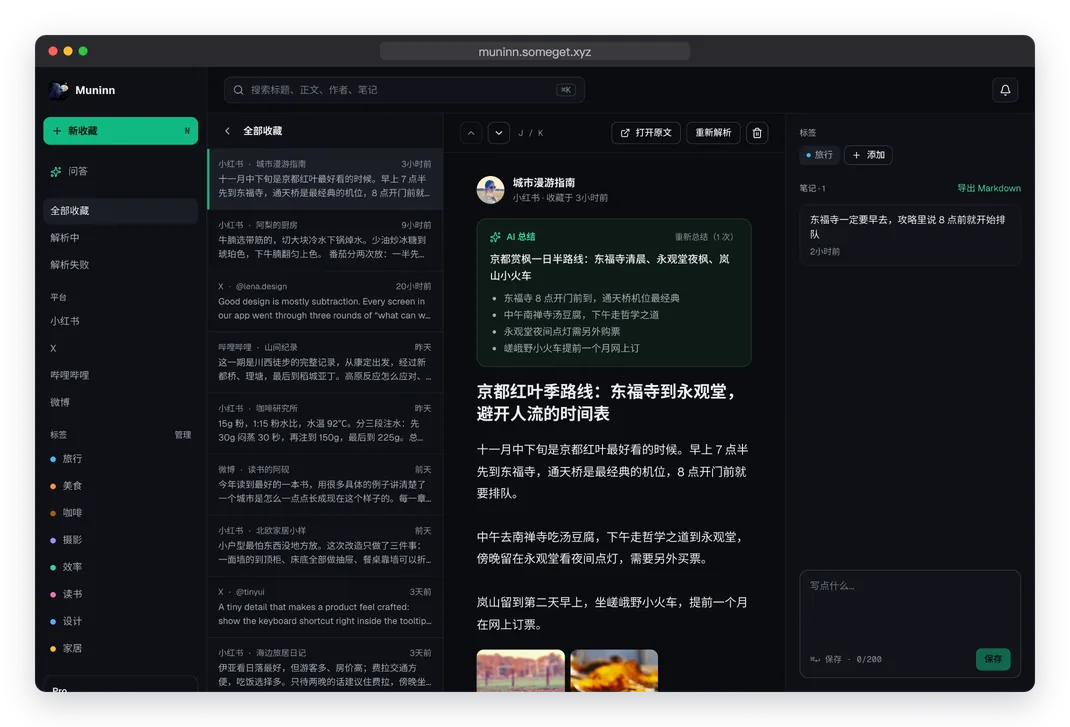The height and width of the screenshot is (727, 1070).
Task: Click the macOS green fullscreen window button
Action: coord(83,51)
